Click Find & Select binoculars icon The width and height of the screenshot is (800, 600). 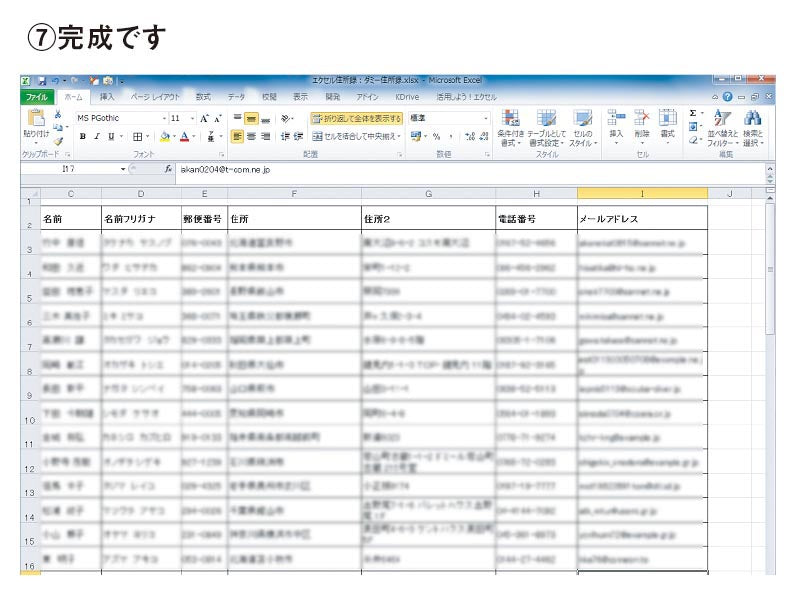[753, 127]
